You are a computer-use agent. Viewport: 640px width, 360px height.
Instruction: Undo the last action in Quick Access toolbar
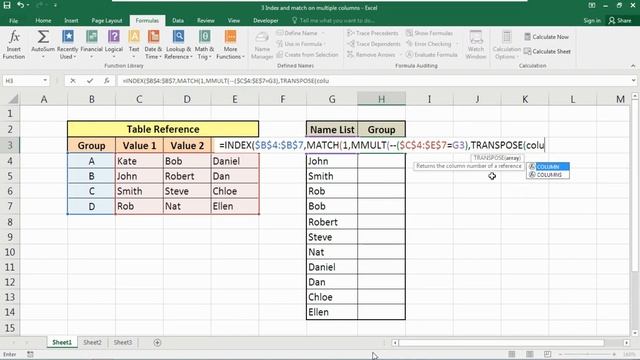(x=20, y=5)
